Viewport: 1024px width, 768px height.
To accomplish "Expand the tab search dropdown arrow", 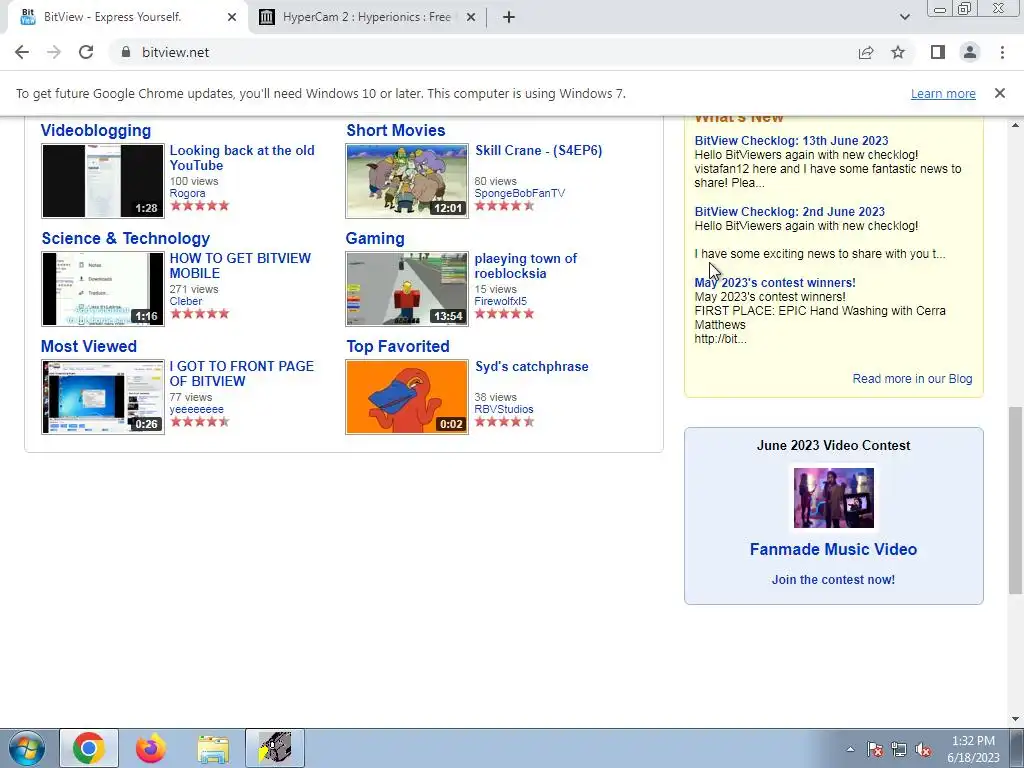I will [904, 18].
